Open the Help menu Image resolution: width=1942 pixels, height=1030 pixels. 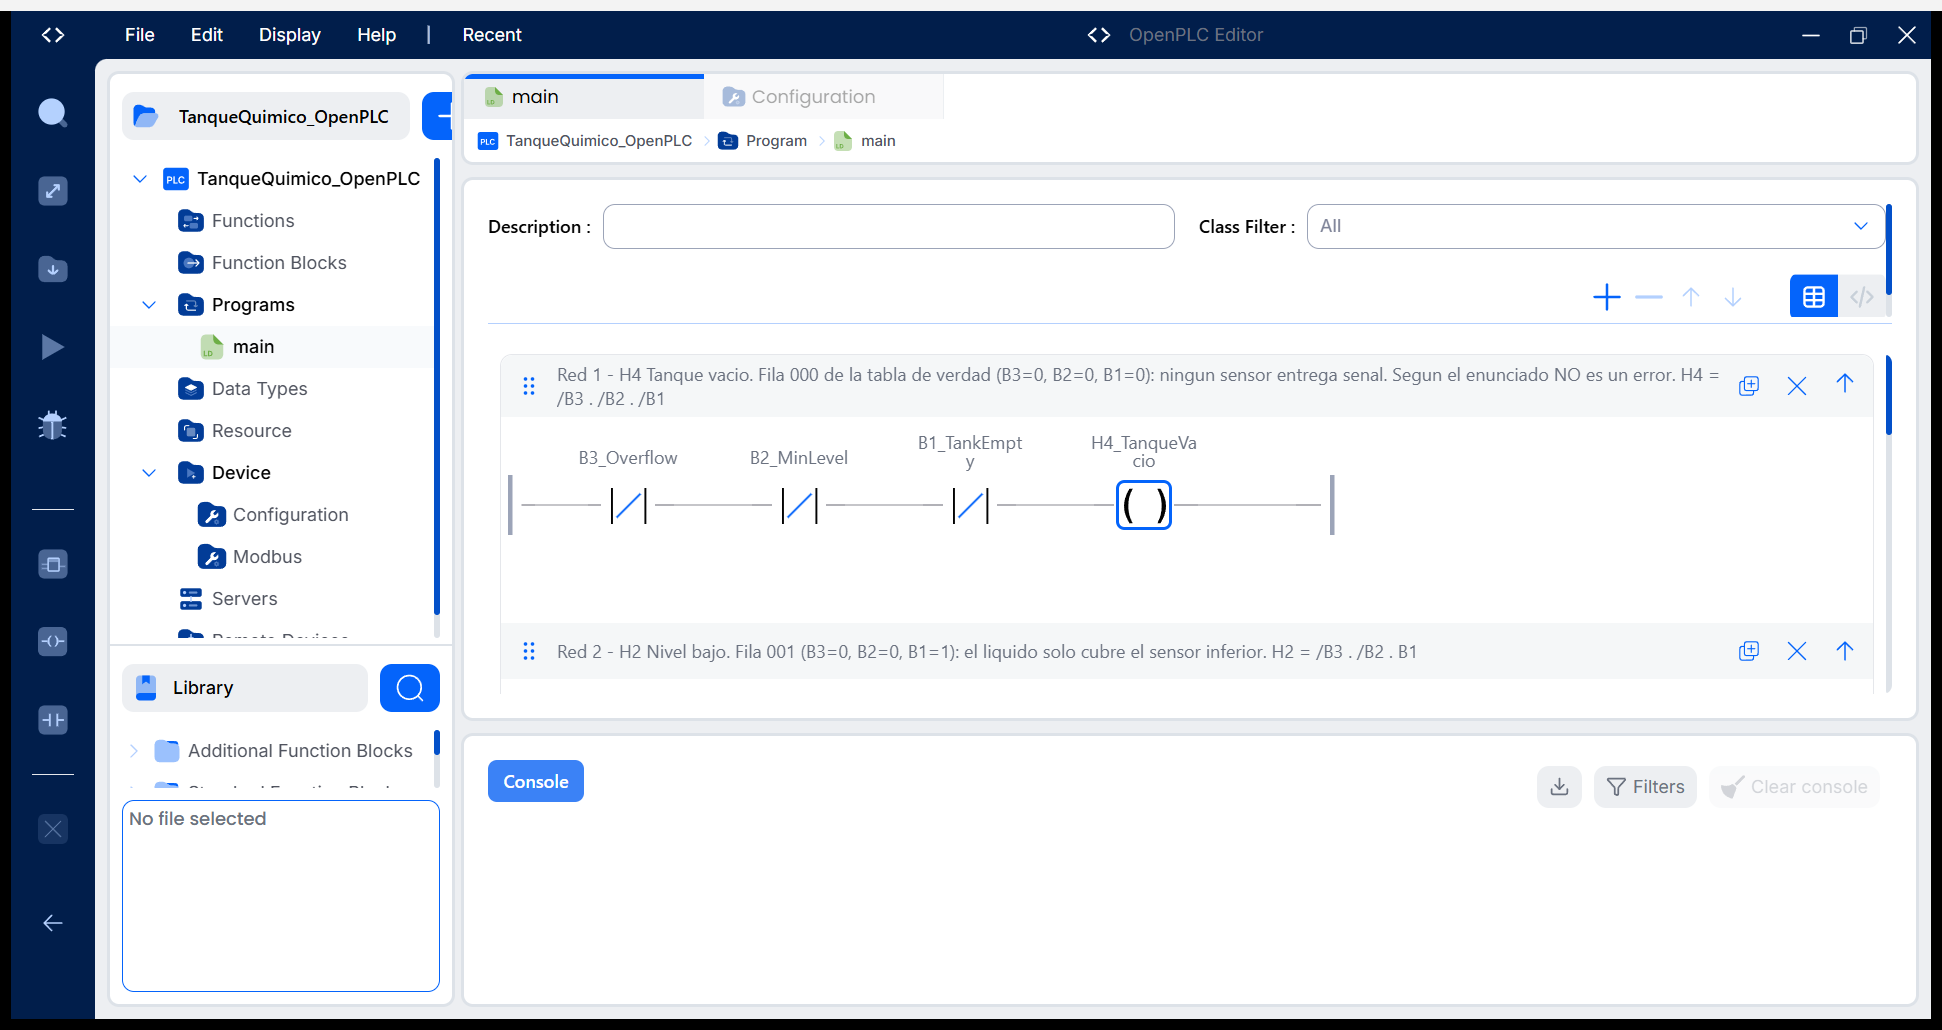point(377,35)
